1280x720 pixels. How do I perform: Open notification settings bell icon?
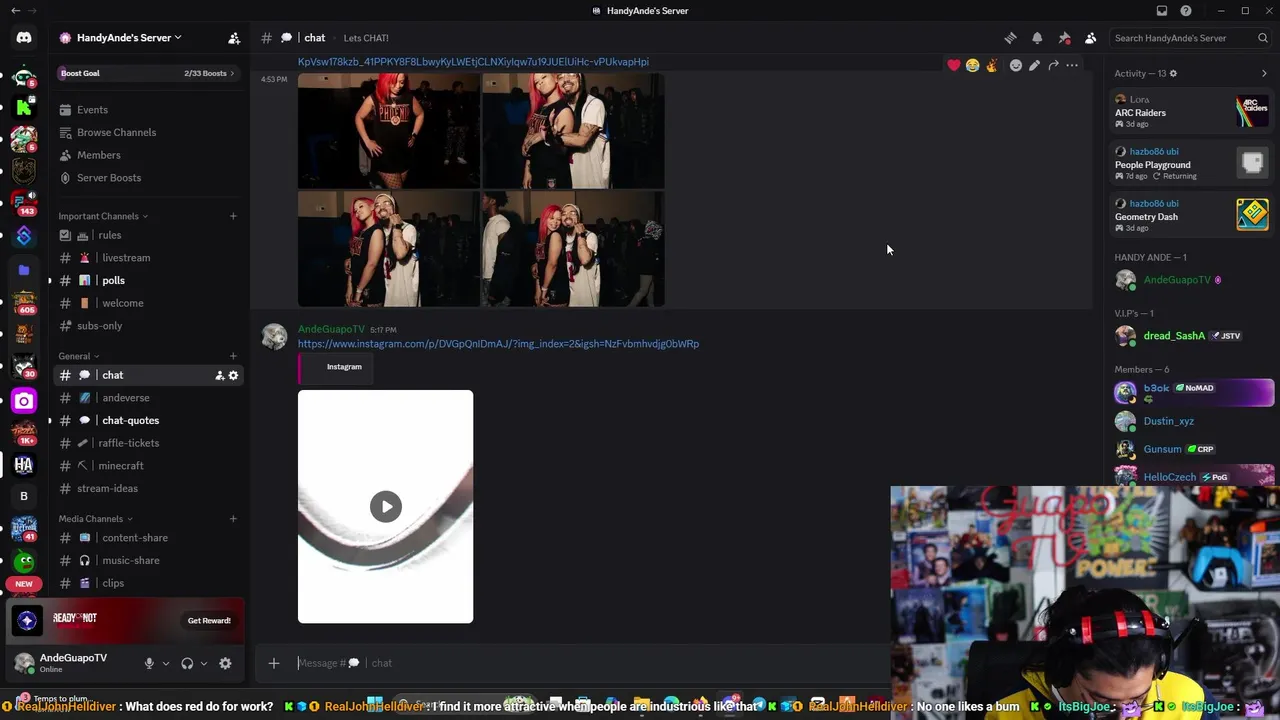pos(1037,38)
